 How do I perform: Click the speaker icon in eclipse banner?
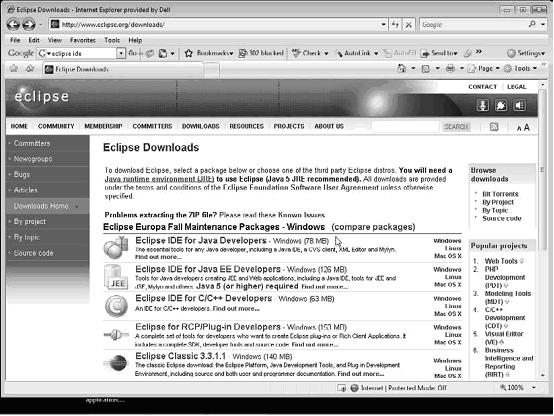click(x=519, y=105)
